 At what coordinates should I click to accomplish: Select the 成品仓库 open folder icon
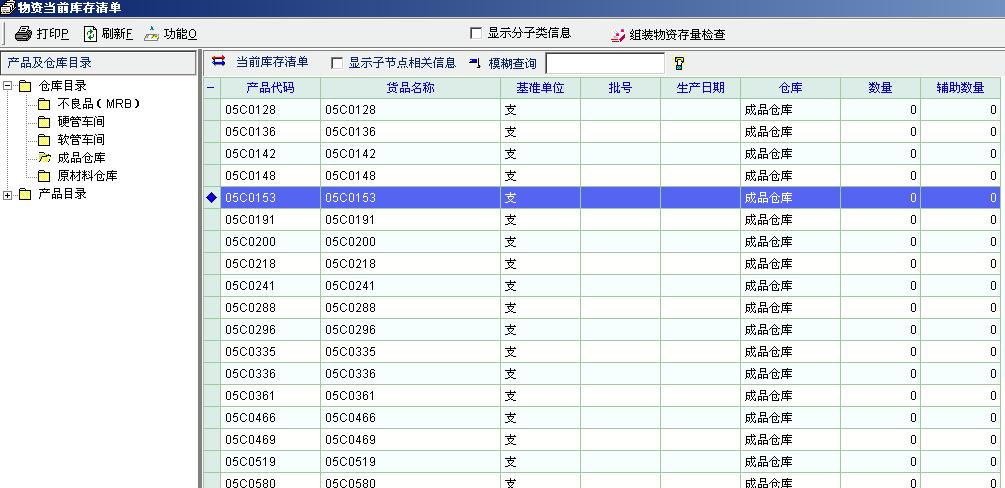pyautogui.click(x=44, y=157)
